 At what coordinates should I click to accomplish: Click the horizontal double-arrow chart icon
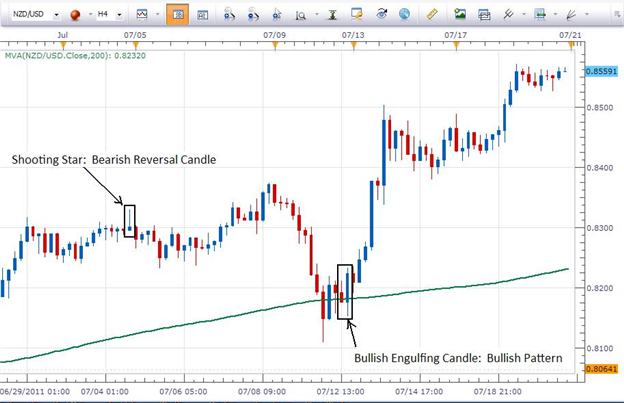540,14
